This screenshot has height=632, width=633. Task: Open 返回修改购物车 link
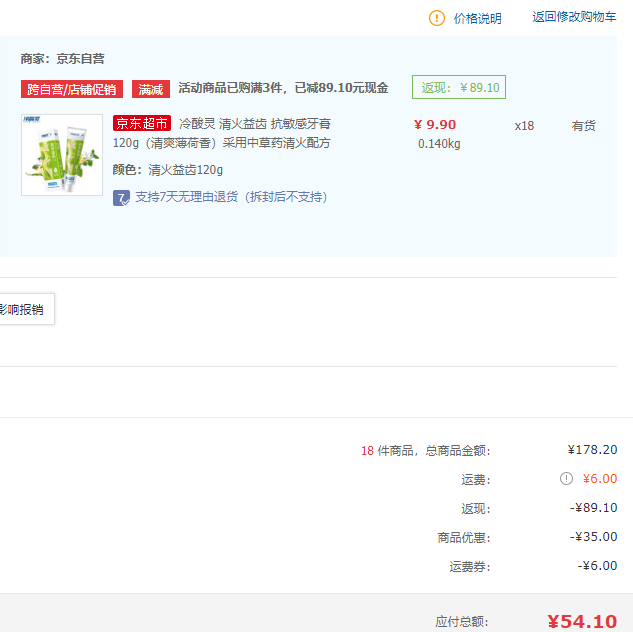coord(574,17)
